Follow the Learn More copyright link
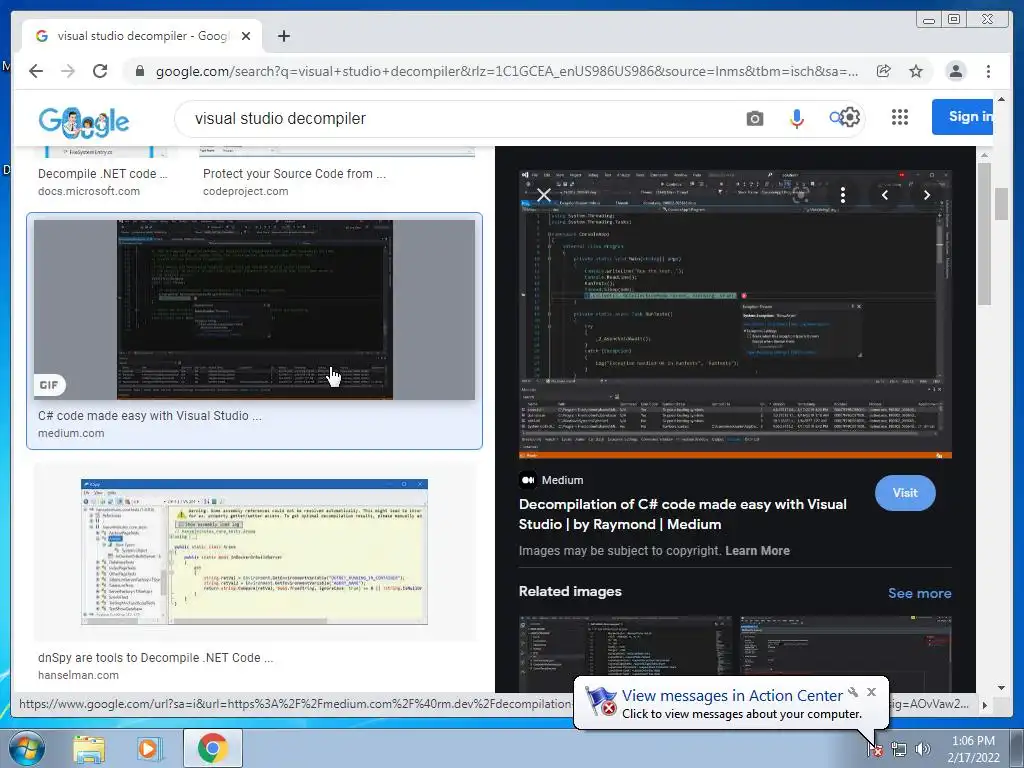Screen dimensions: 1024x768 pyautogui.click(x=757, y=551)
